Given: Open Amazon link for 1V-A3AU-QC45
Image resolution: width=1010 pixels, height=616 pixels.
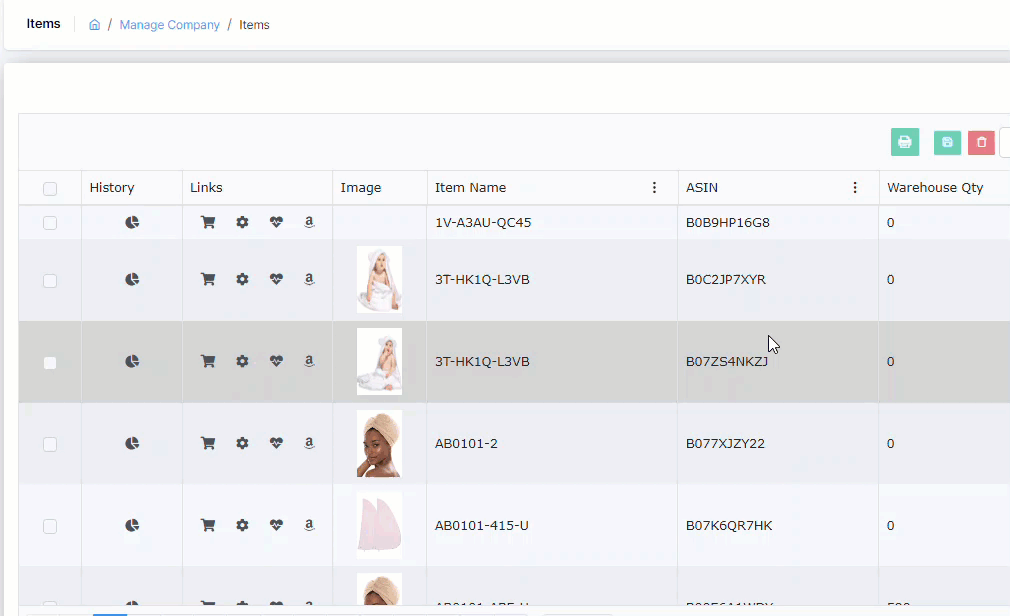Looking at the screenshot, I should (x=309, y=222).
